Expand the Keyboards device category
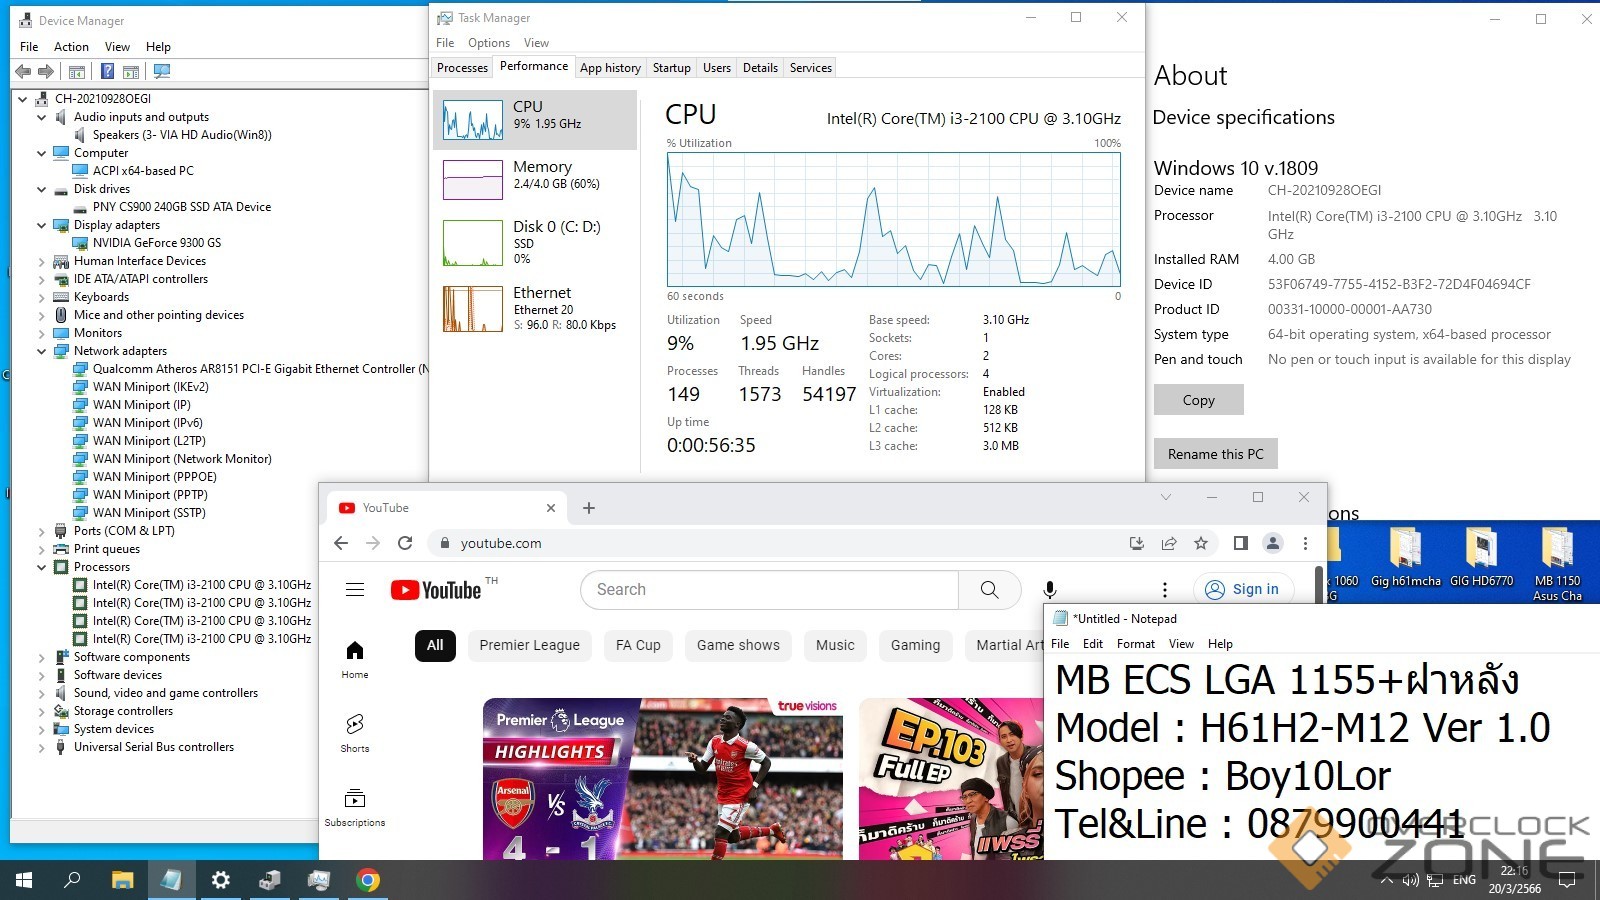This screenshot has width=1600, height=900. pyautogui.click(x=42, y=297)
